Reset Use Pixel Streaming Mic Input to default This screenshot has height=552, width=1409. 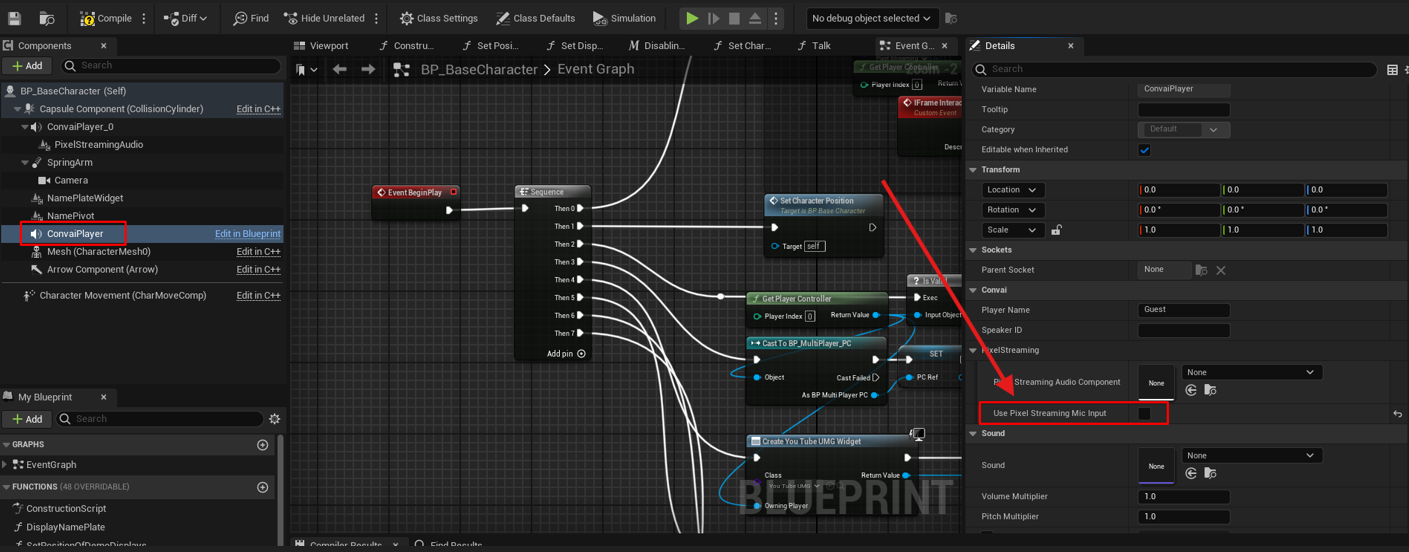click(x=1397, y=413)
